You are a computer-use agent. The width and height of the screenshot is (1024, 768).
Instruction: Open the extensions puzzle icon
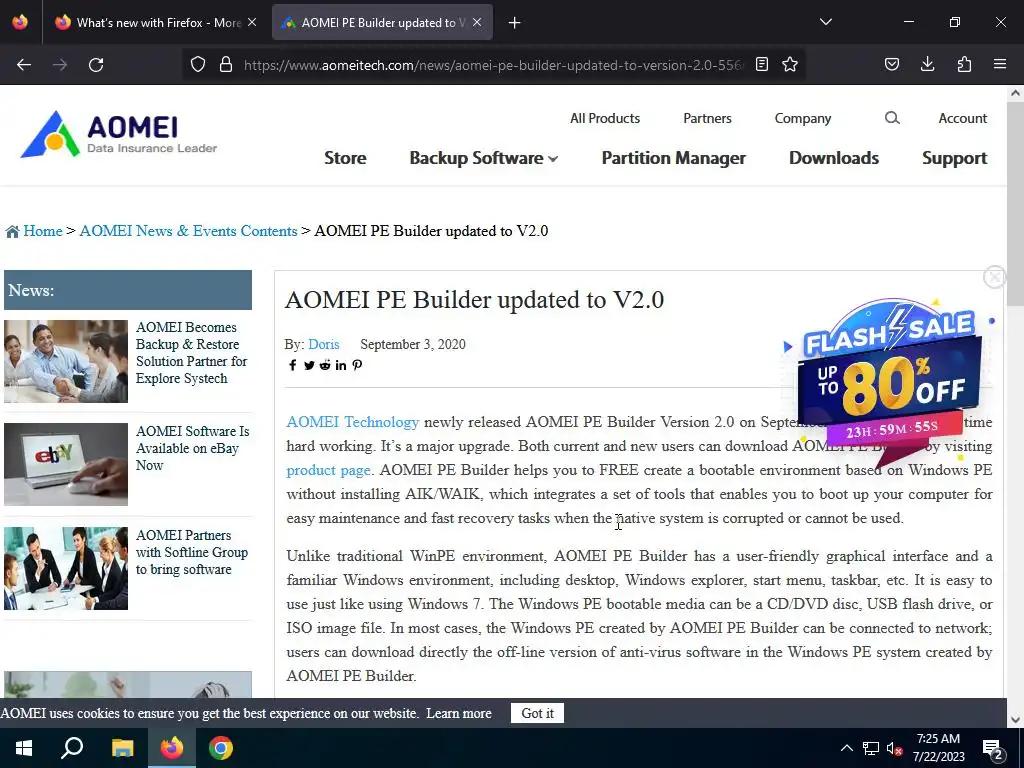click(964, 64)
